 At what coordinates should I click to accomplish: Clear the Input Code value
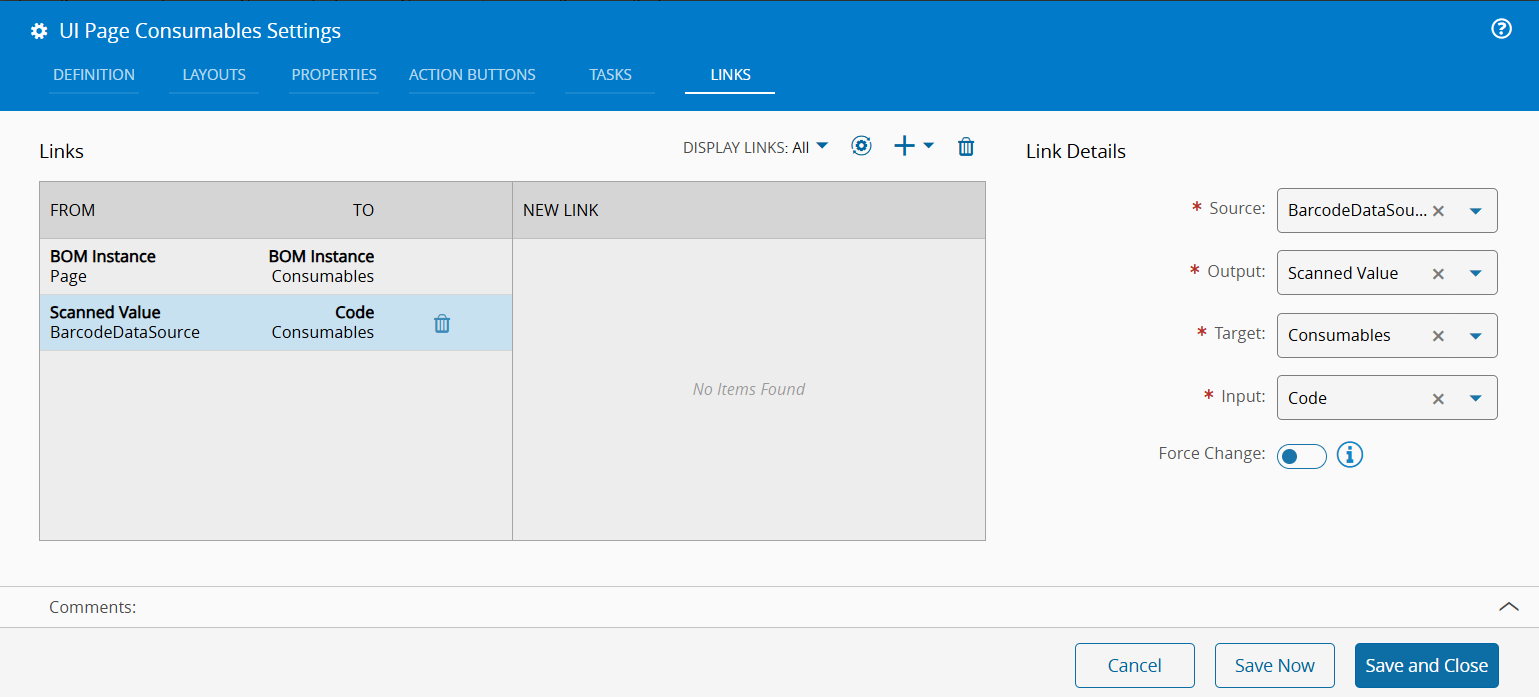coord(1438,398)
